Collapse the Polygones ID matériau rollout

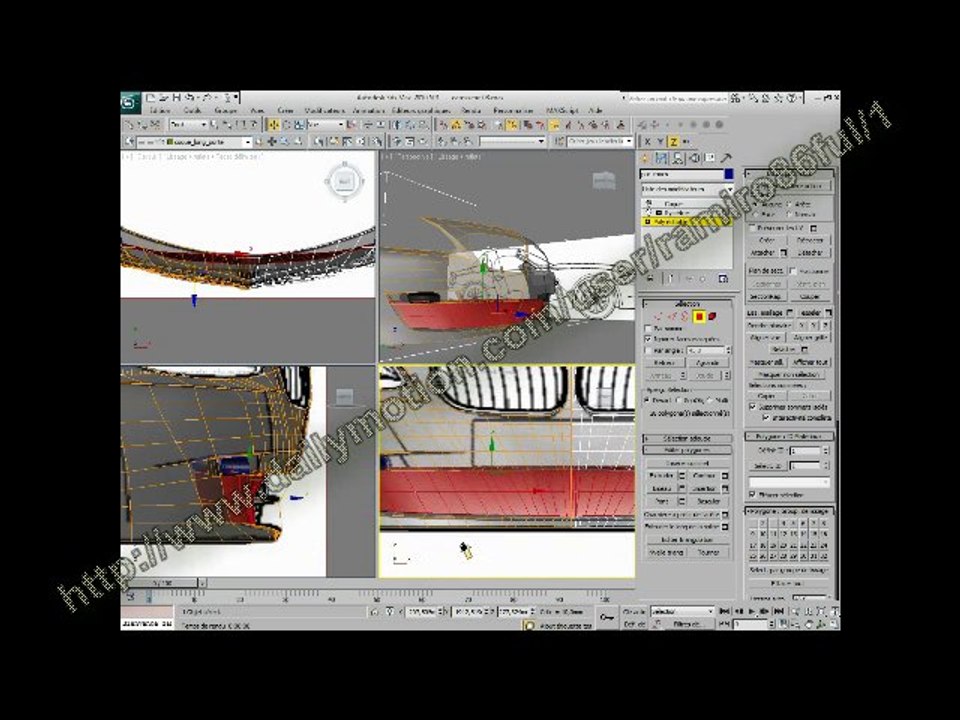790,437
